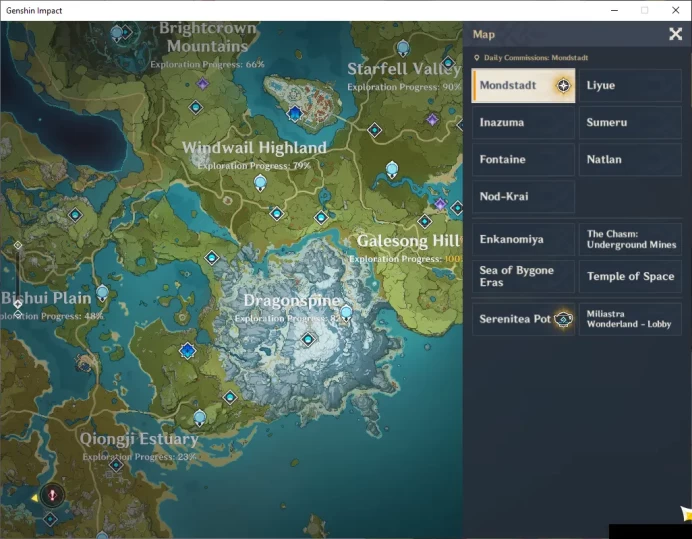
Task: Click Daily Commissions: Mondstadt link
Action: tap(535, 58)
